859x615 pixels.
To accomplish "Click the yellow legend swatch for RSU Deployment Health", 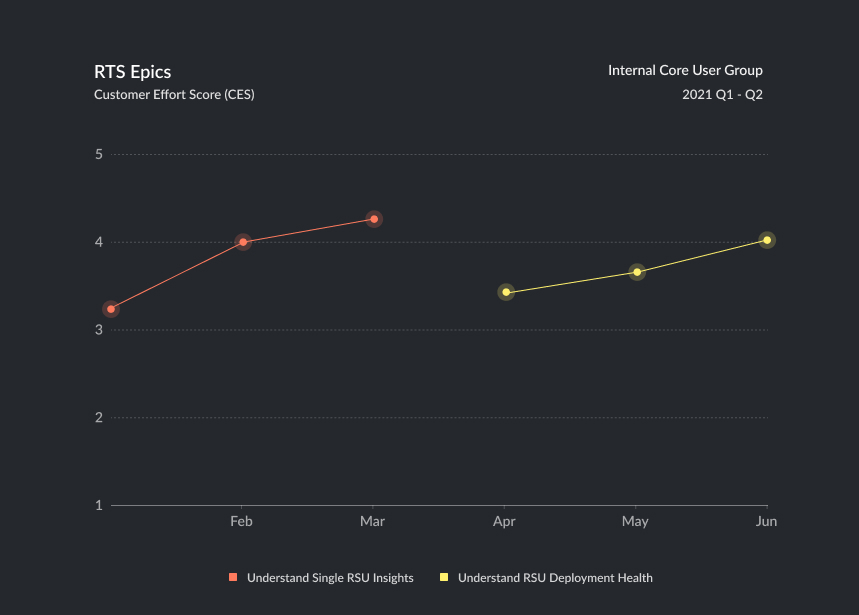I will (444, 577).
